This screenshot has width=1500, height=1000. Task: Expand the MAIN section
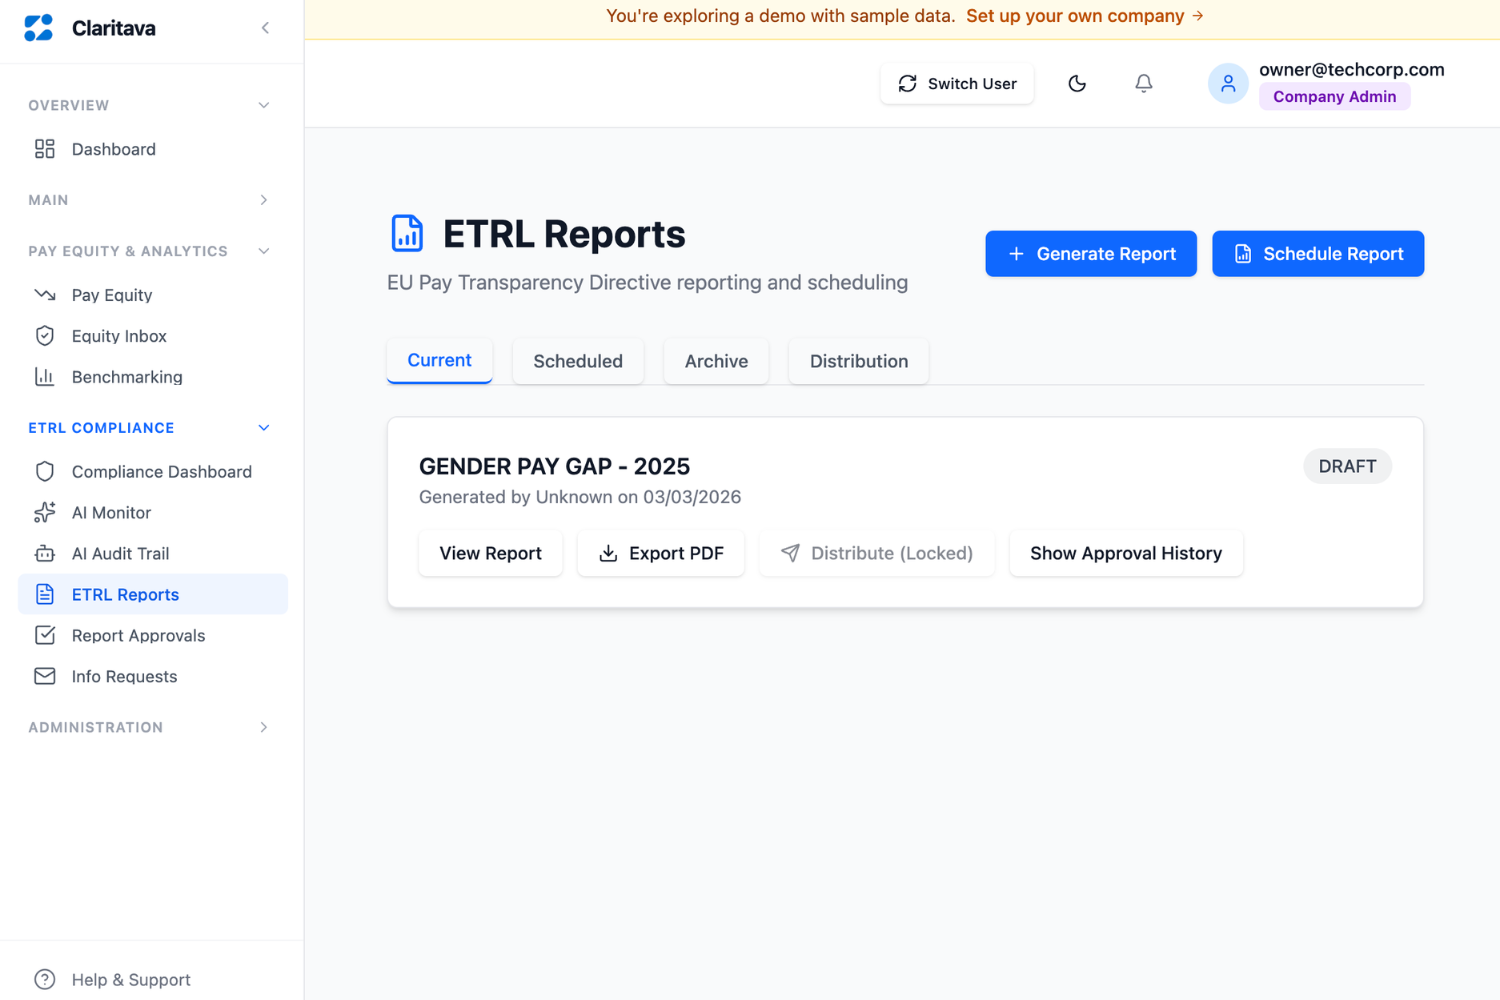264,200
